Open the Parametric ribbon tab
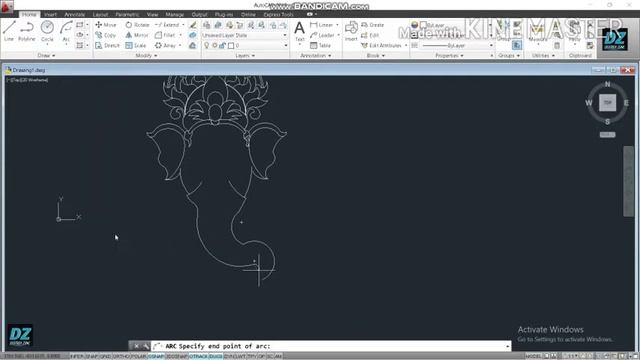The height and width of the screenshot is (360, 640). (x=127, y=15)
